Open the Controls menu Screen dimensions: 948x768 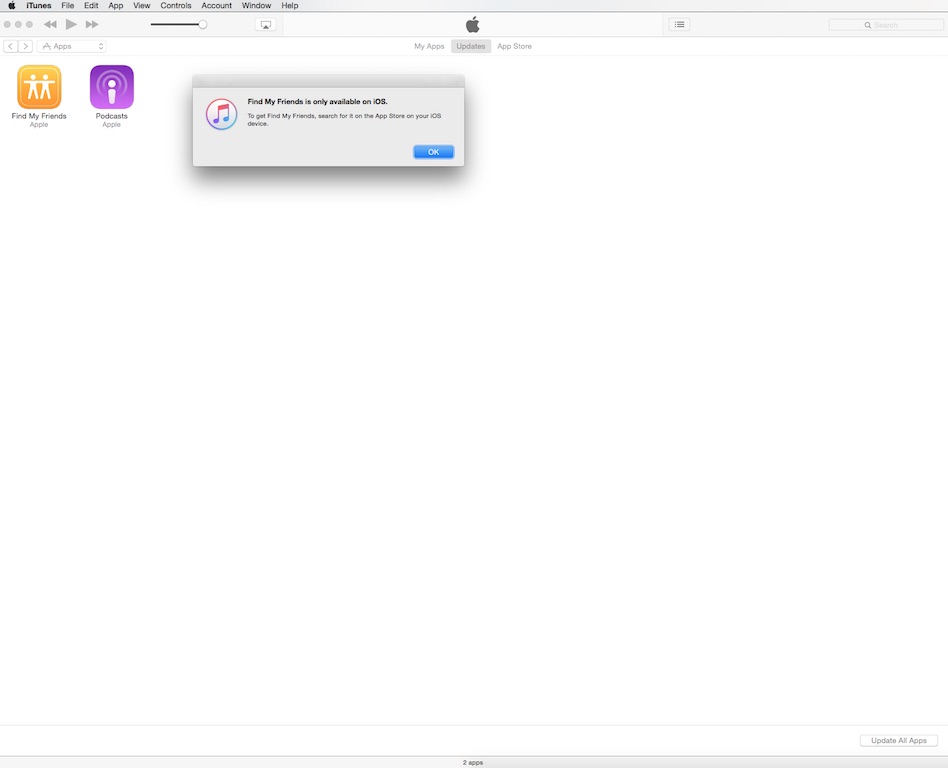(175, 5)
